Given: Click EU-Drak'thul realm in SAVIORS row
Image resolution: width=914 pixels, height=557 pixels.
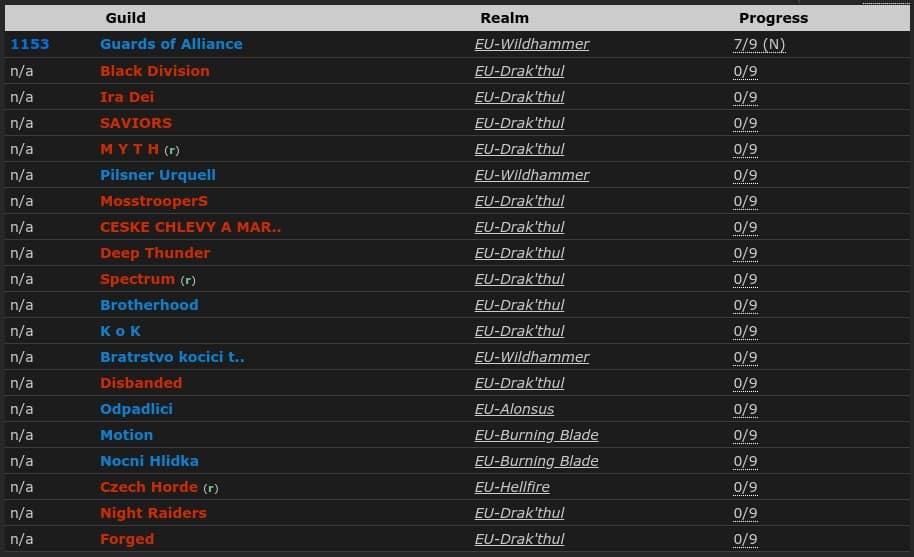Looking at the screenshot, I should click(519, 123).
